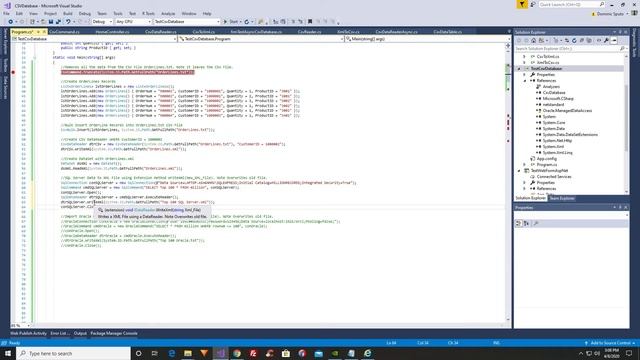Click the Solution Explorer Home icon
This screenshot has height=360, width=640.
533,40
